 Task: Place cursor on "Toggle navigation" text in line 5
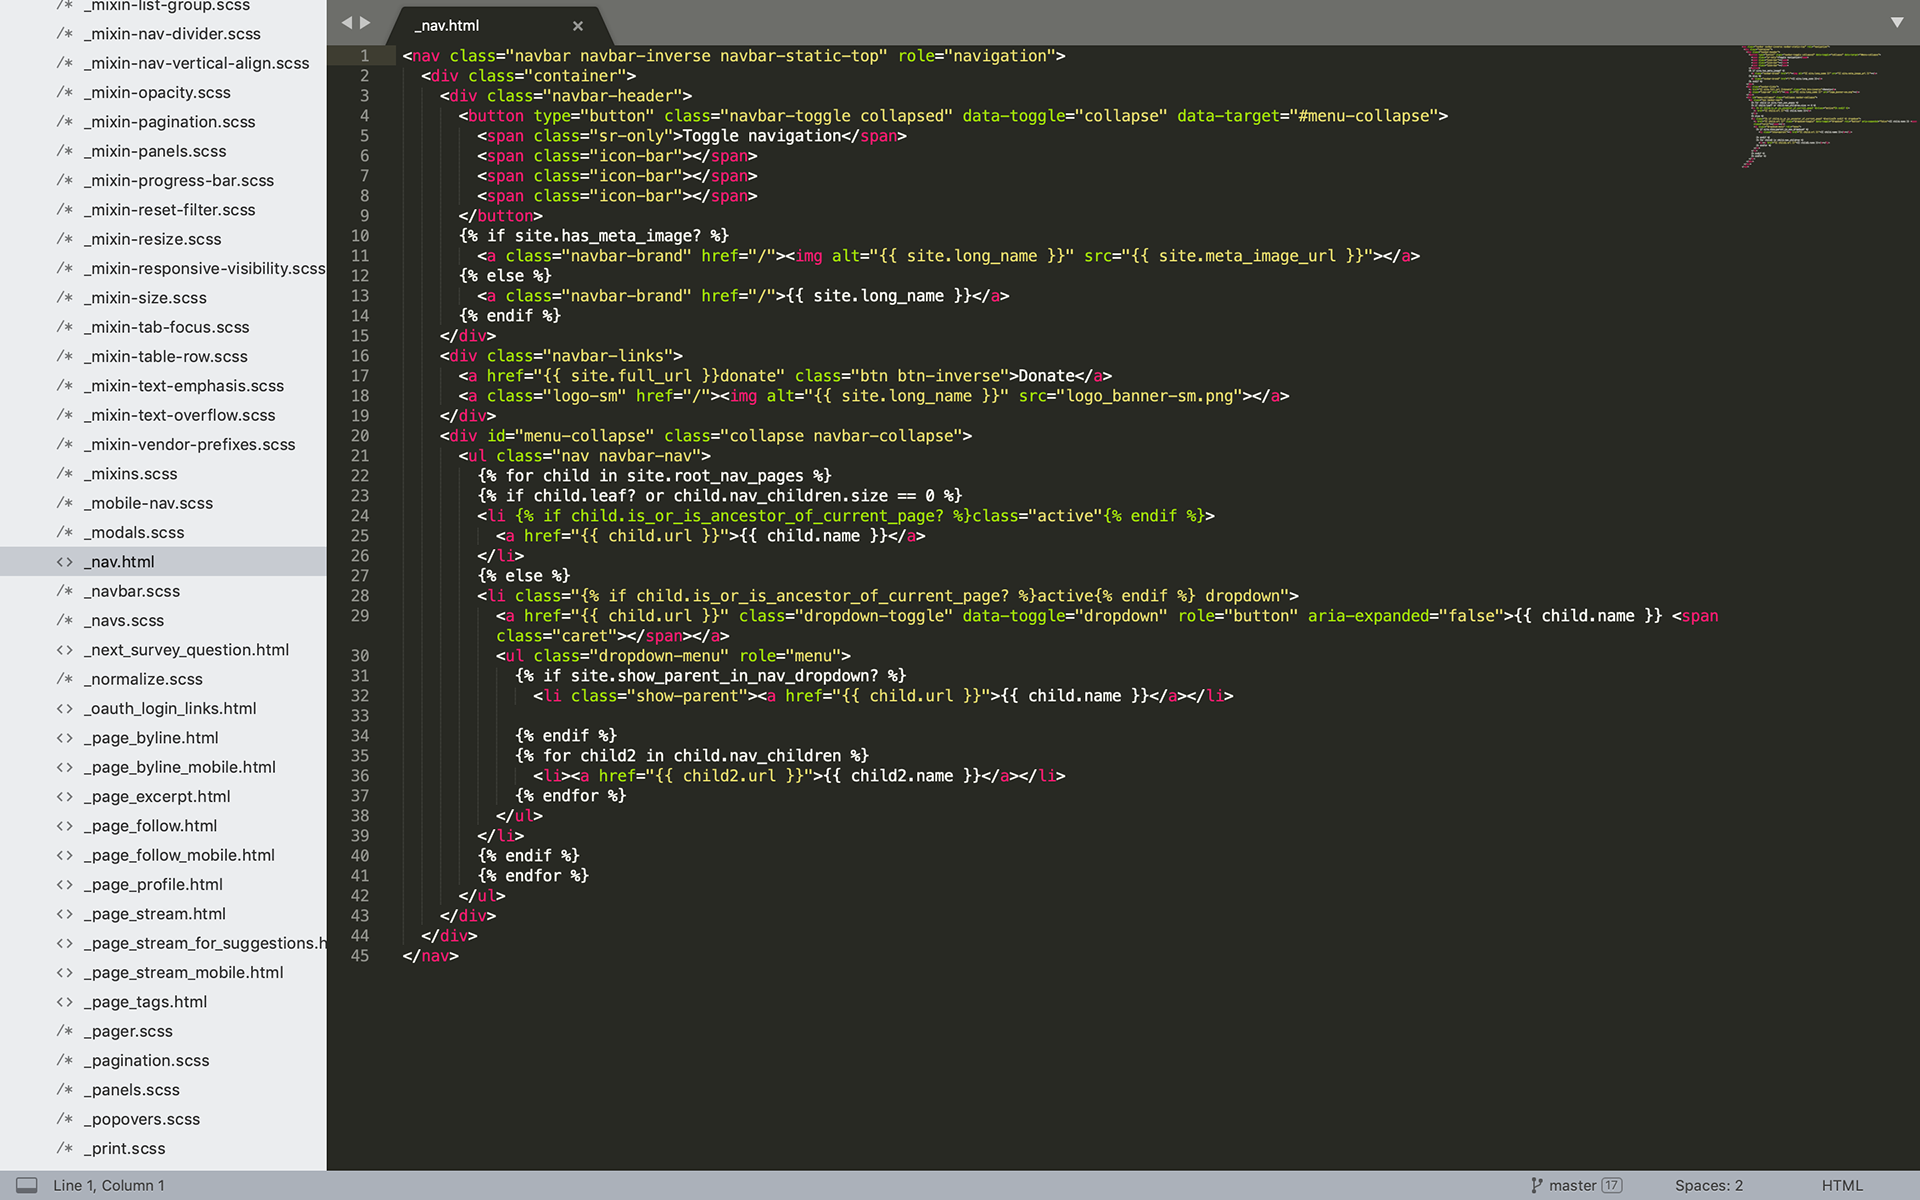click(761, 136)
